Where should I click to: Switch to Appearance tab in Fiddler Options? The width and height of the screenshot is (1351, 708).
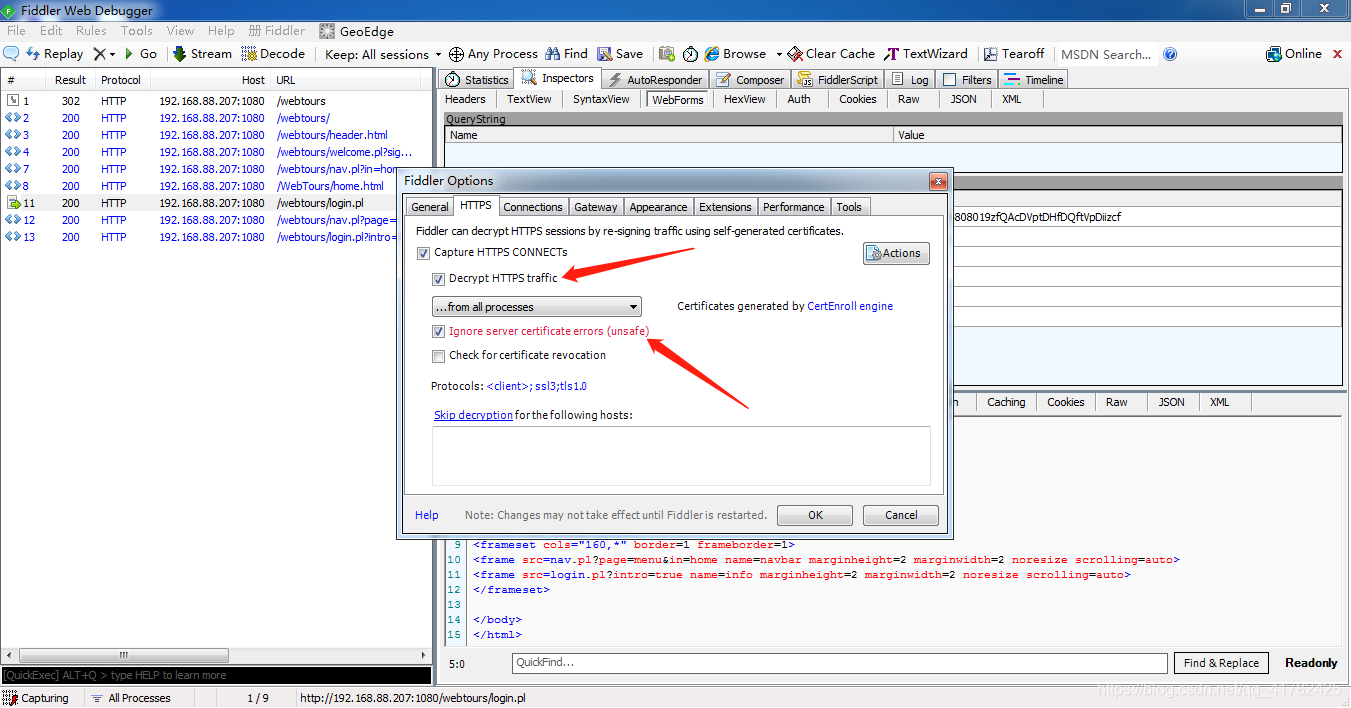pyautogui.click(x=658, y=207)
